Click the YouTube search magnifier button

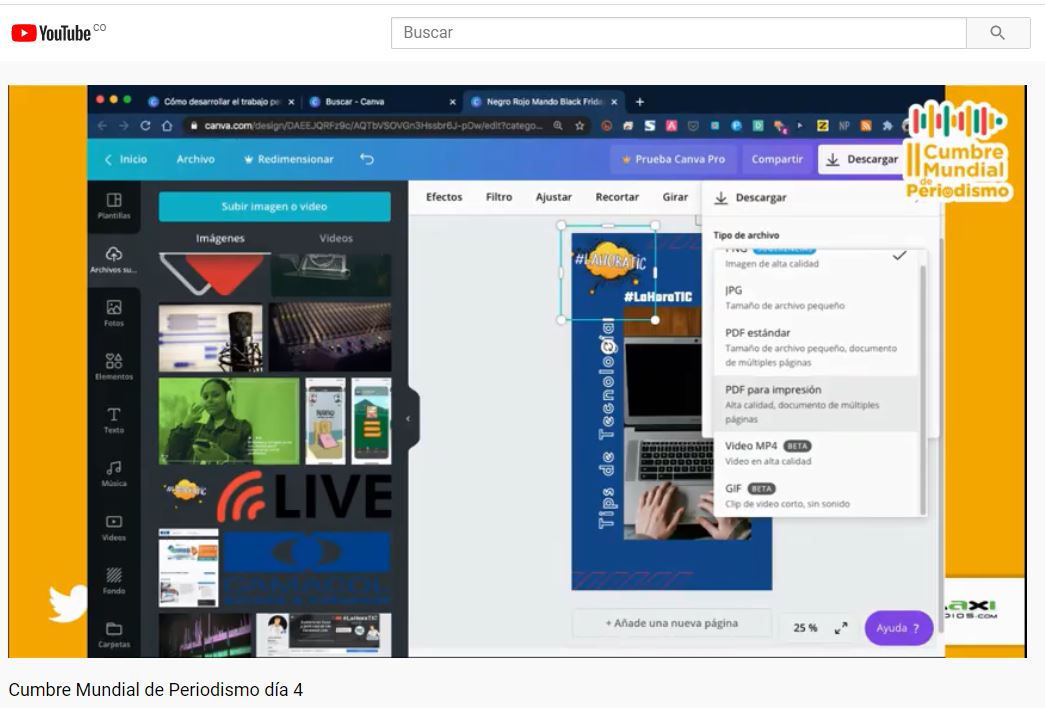pyautogui.click(x=998, y=33)
